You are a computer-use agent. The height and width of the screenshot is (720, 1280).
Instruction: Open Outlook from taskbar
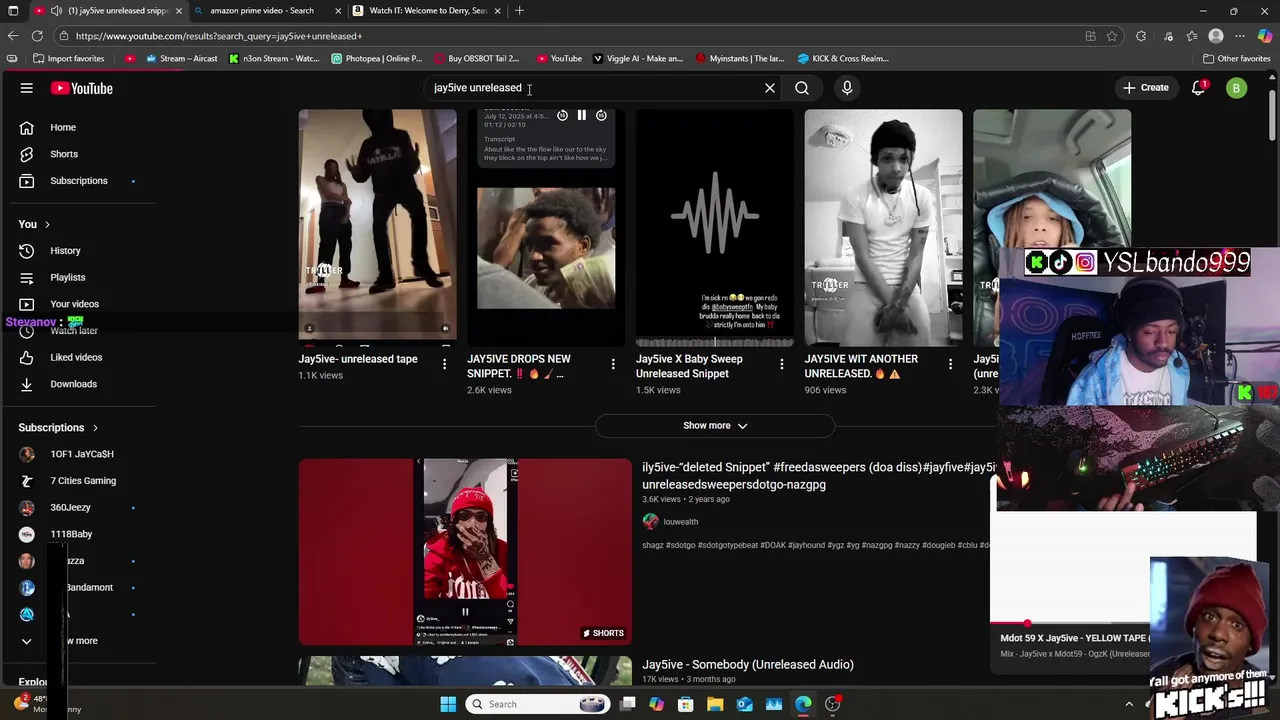(x=744, y=704)
